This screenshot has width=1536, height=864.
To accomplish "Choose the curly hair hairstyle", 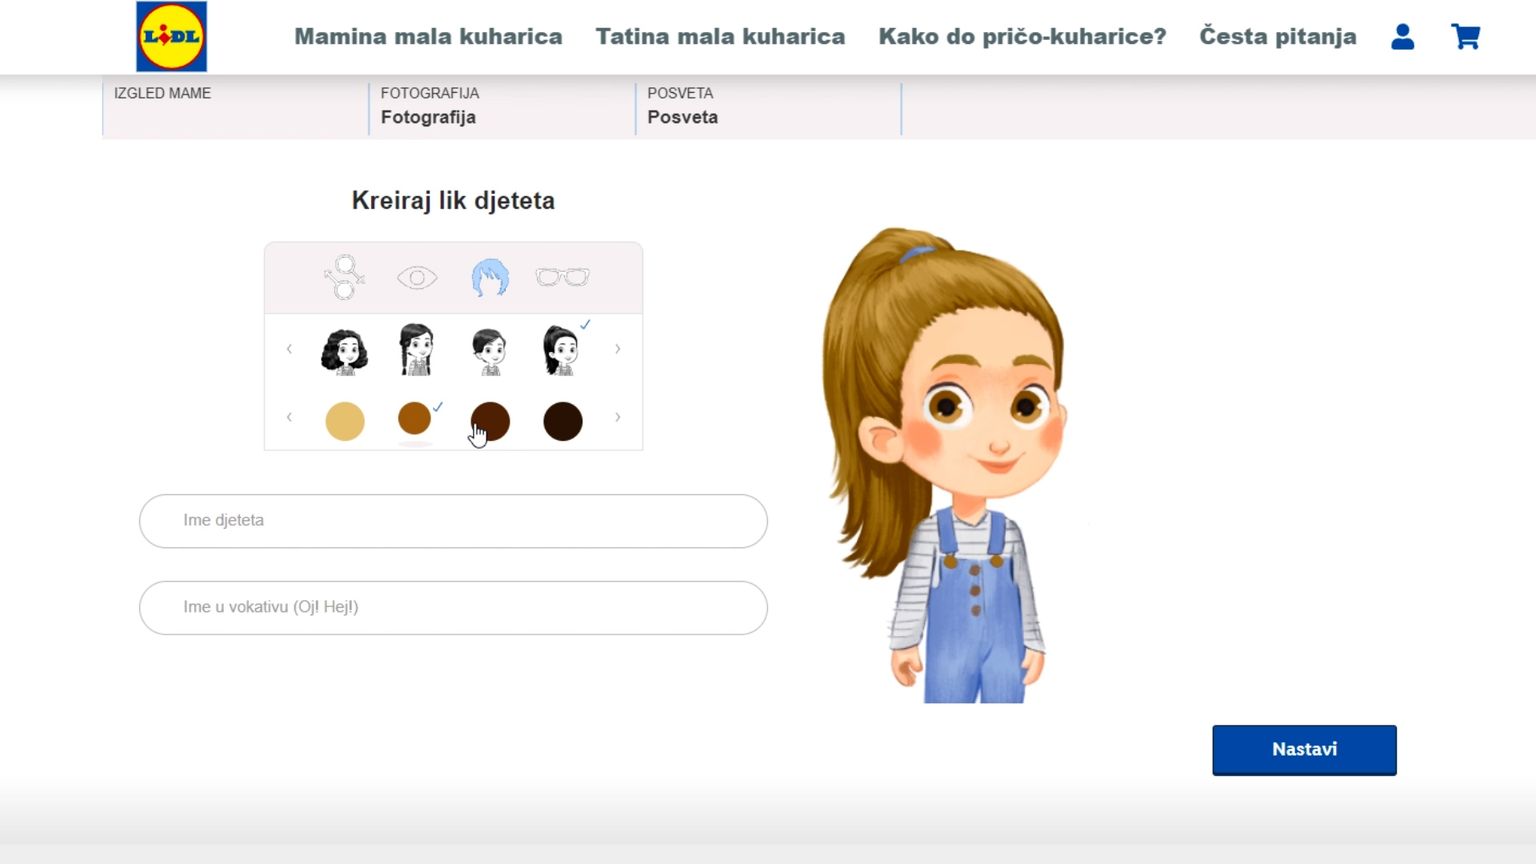I will pyautogui.click(x=344, y=351).
